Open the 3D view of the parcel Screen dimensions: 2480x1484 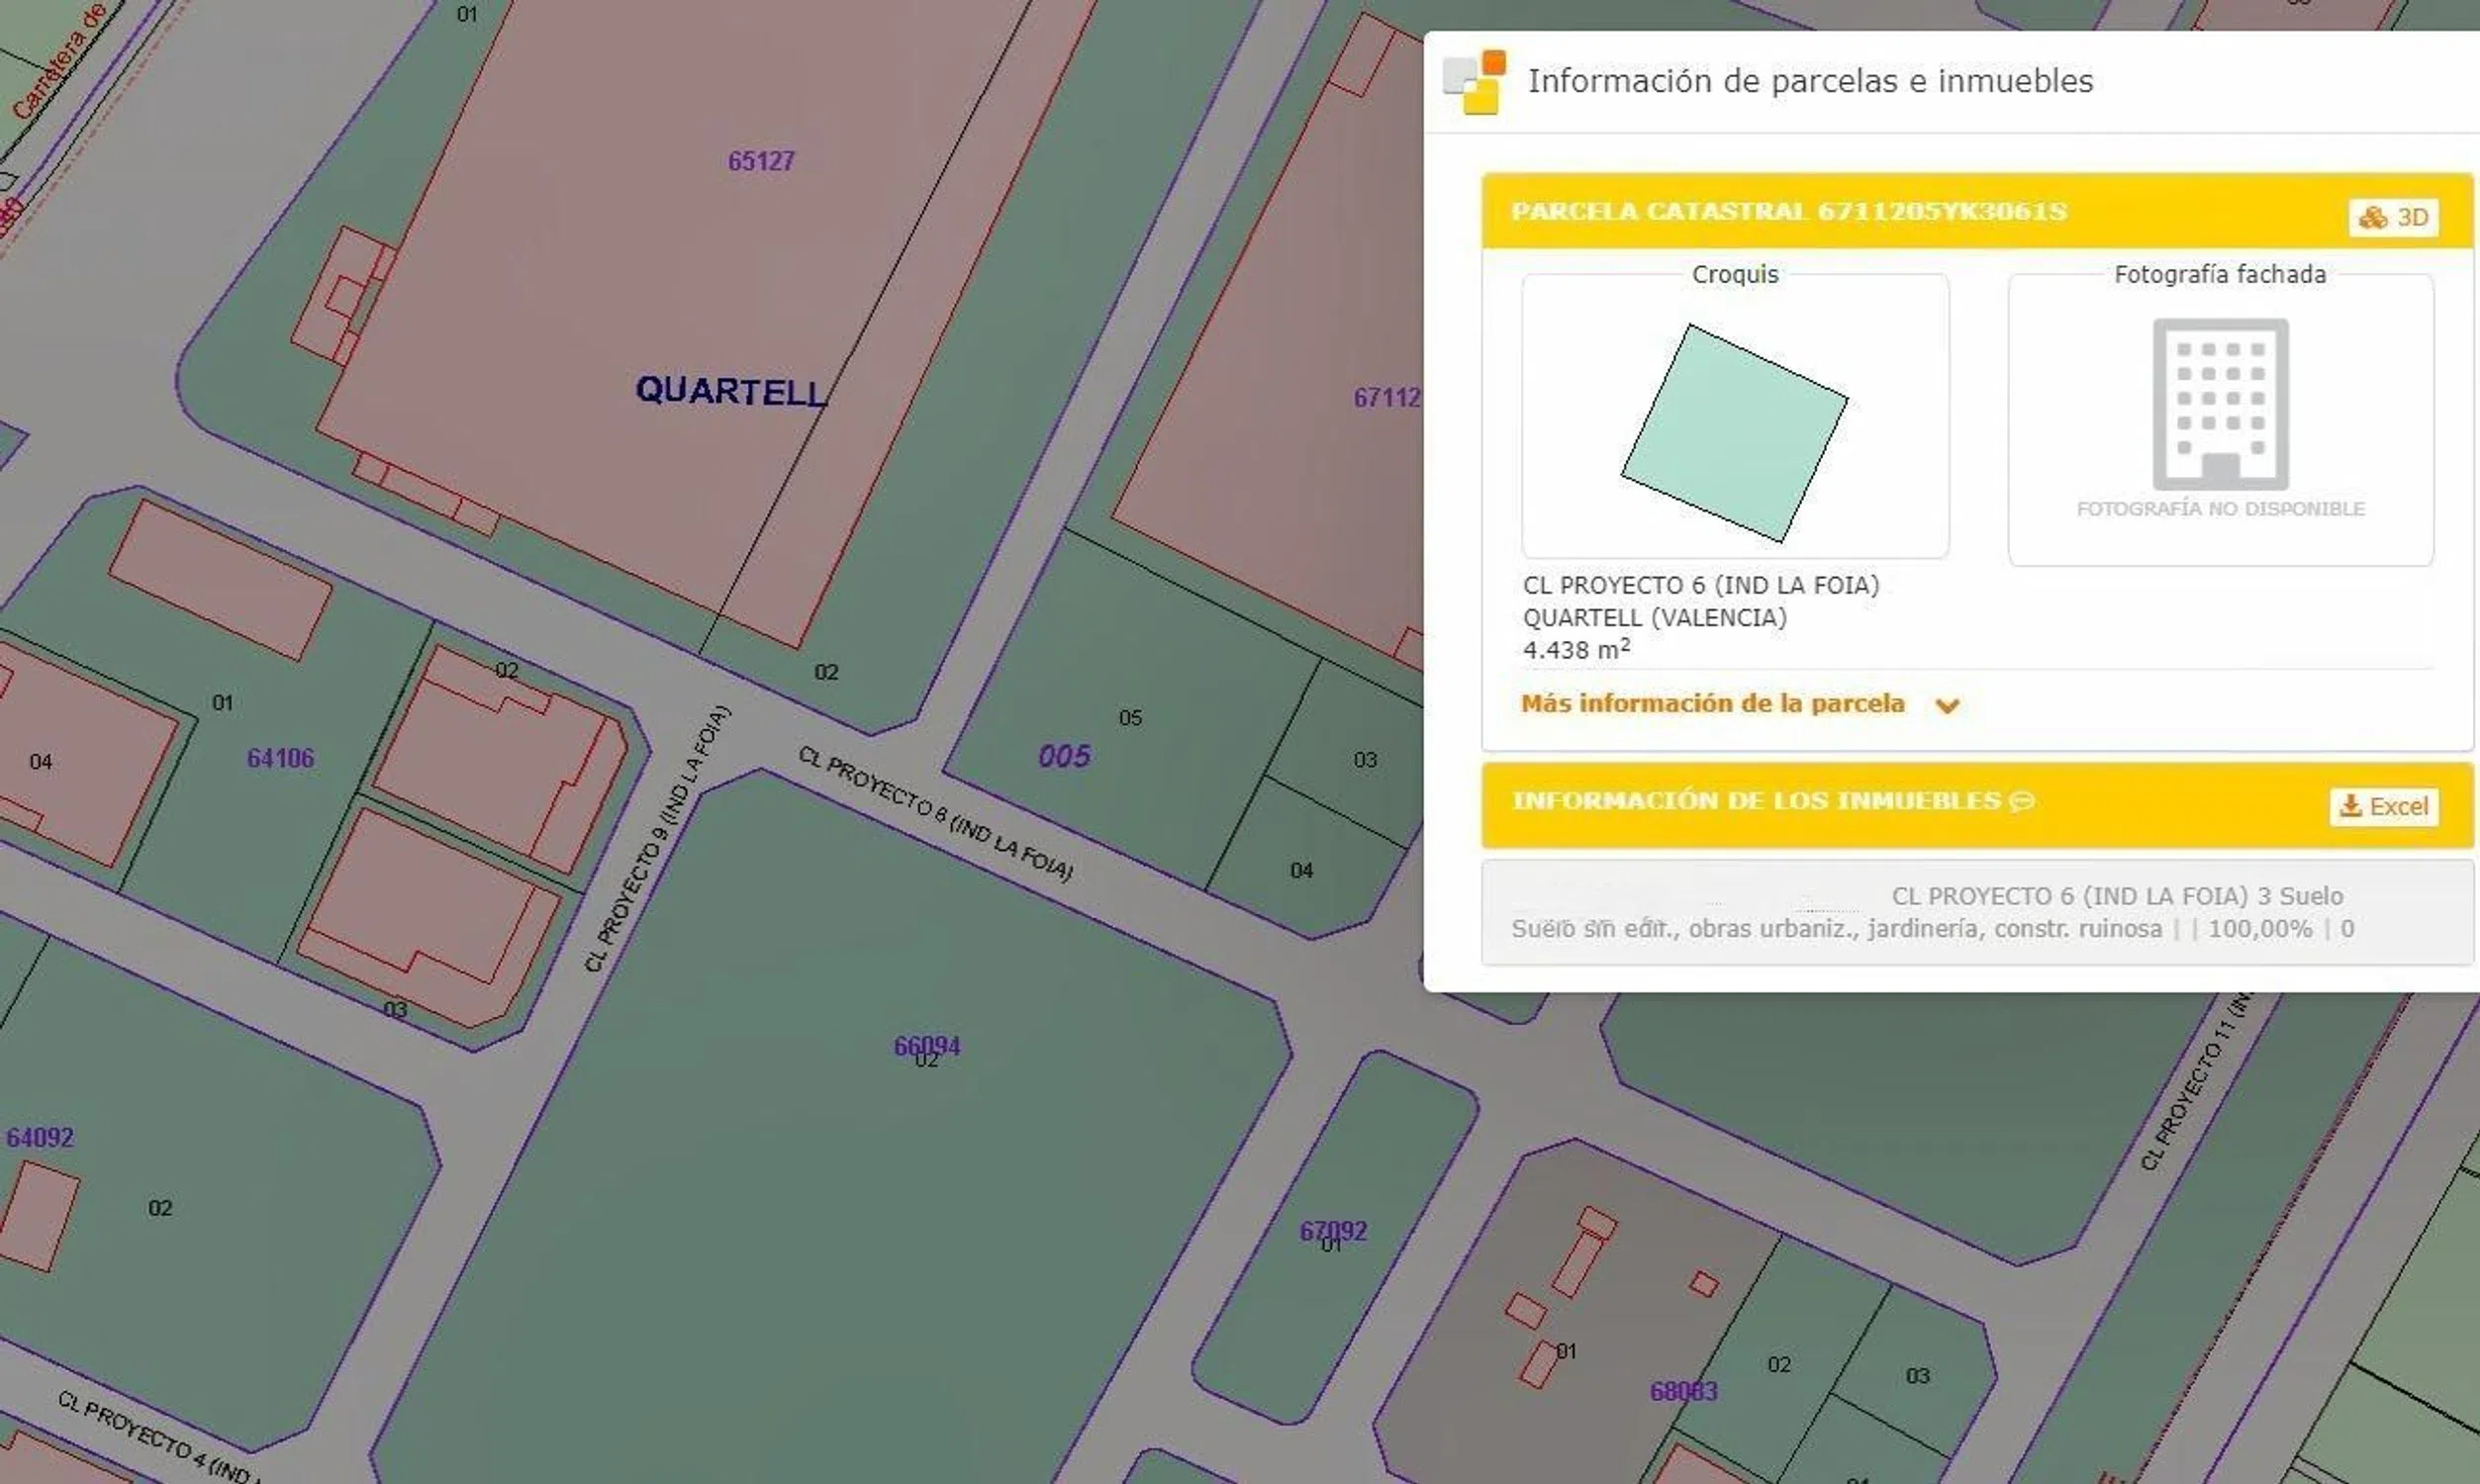tap(2393, 217)
